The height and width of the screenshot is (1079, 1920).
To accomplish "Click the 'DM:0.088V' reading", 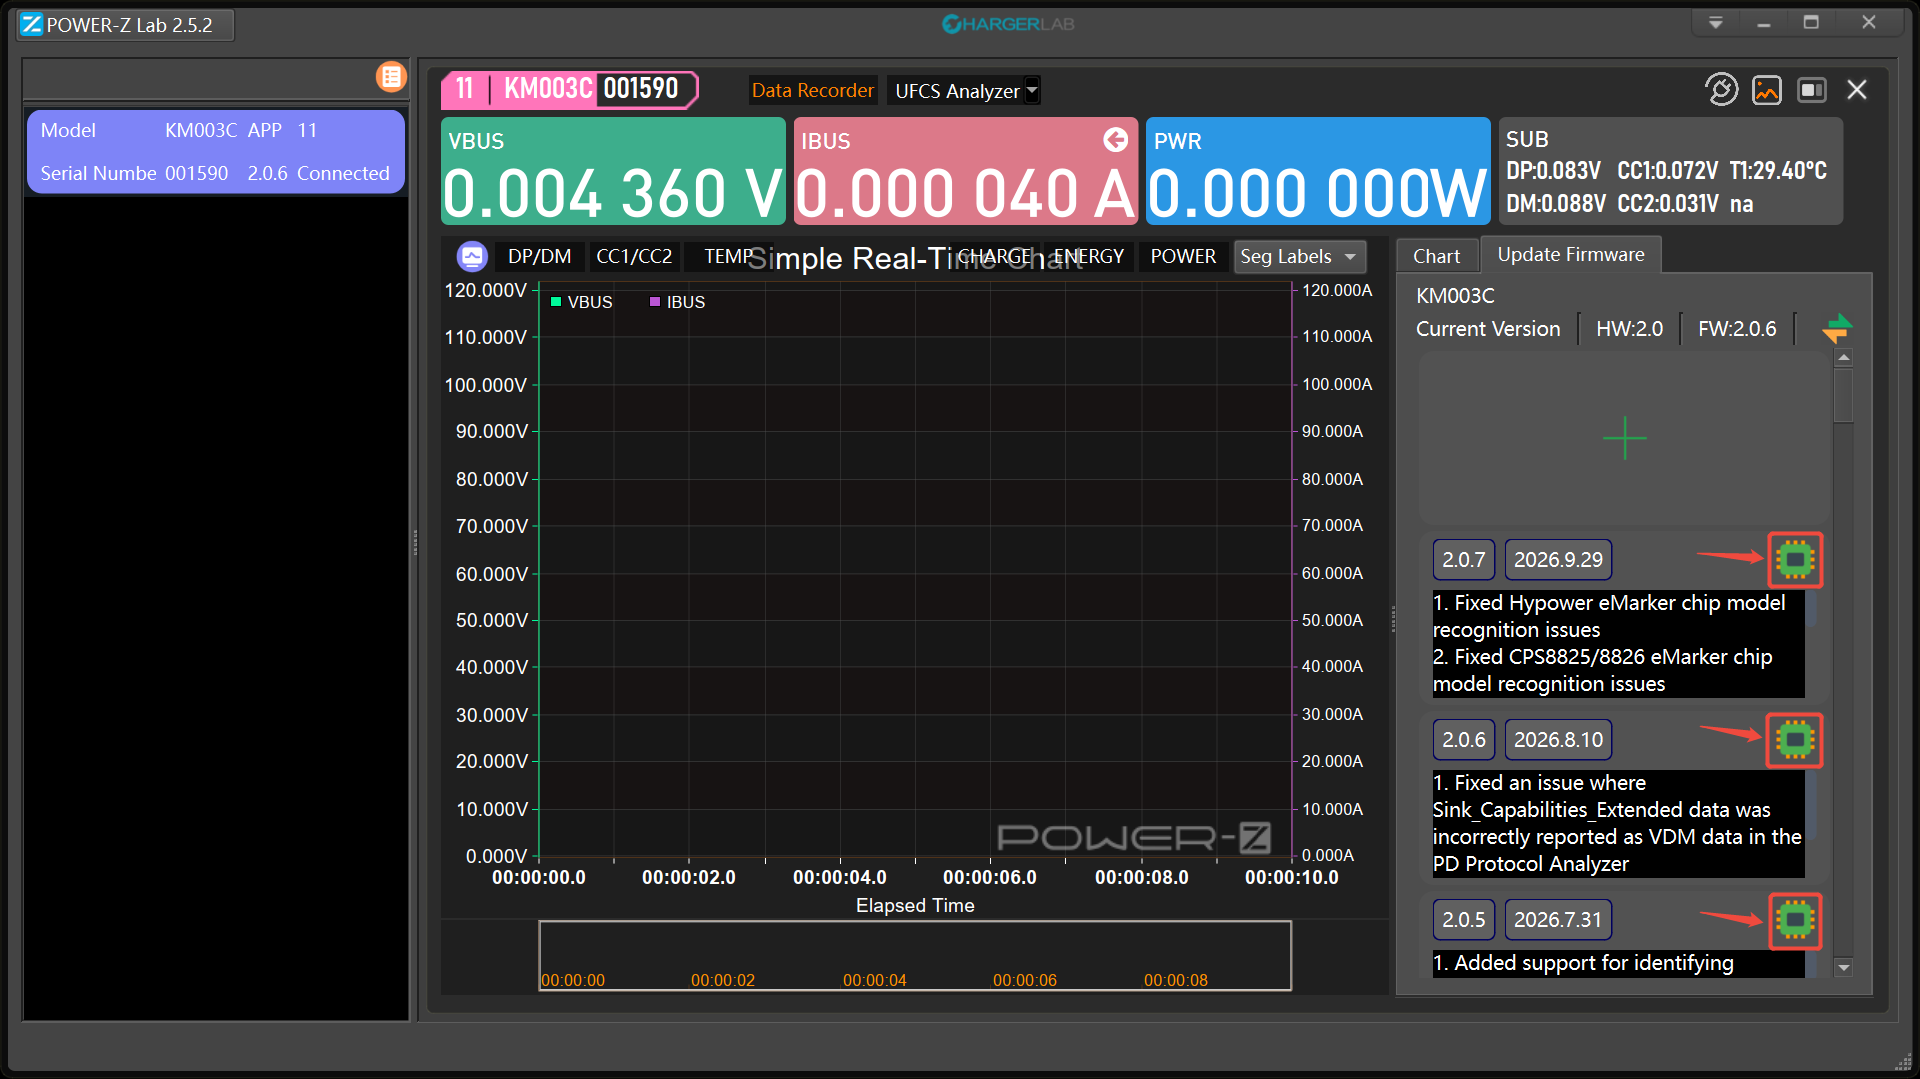I will pos(1556,204).
